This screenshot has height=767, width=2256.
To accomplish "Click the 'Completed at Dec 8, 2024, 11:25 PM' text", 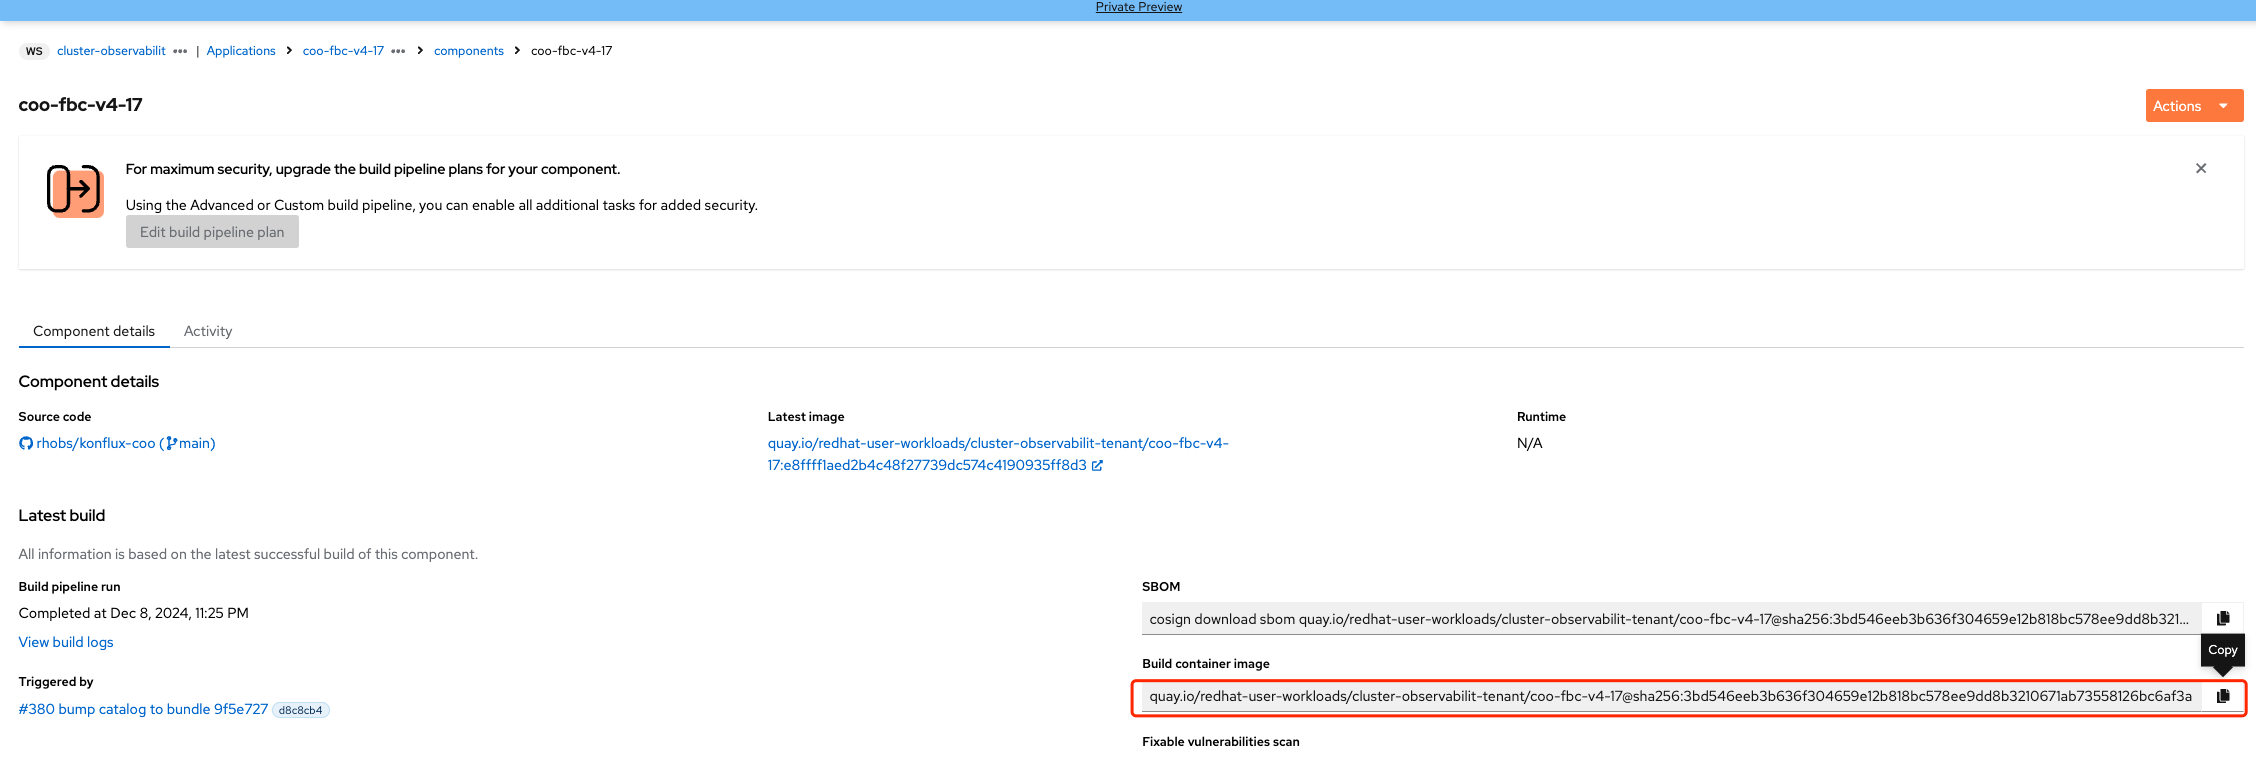I will (134, 613).
